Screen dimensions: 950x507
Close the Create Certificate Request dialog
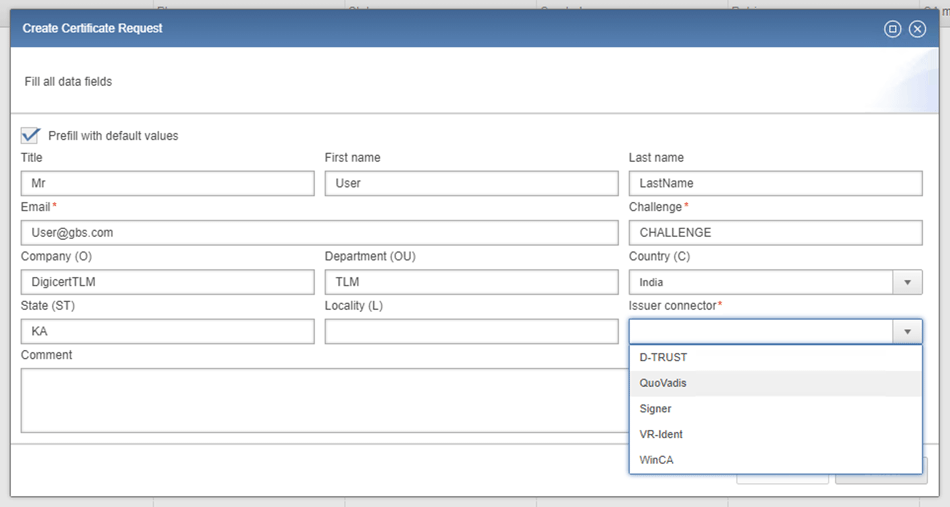coord(917,29)
